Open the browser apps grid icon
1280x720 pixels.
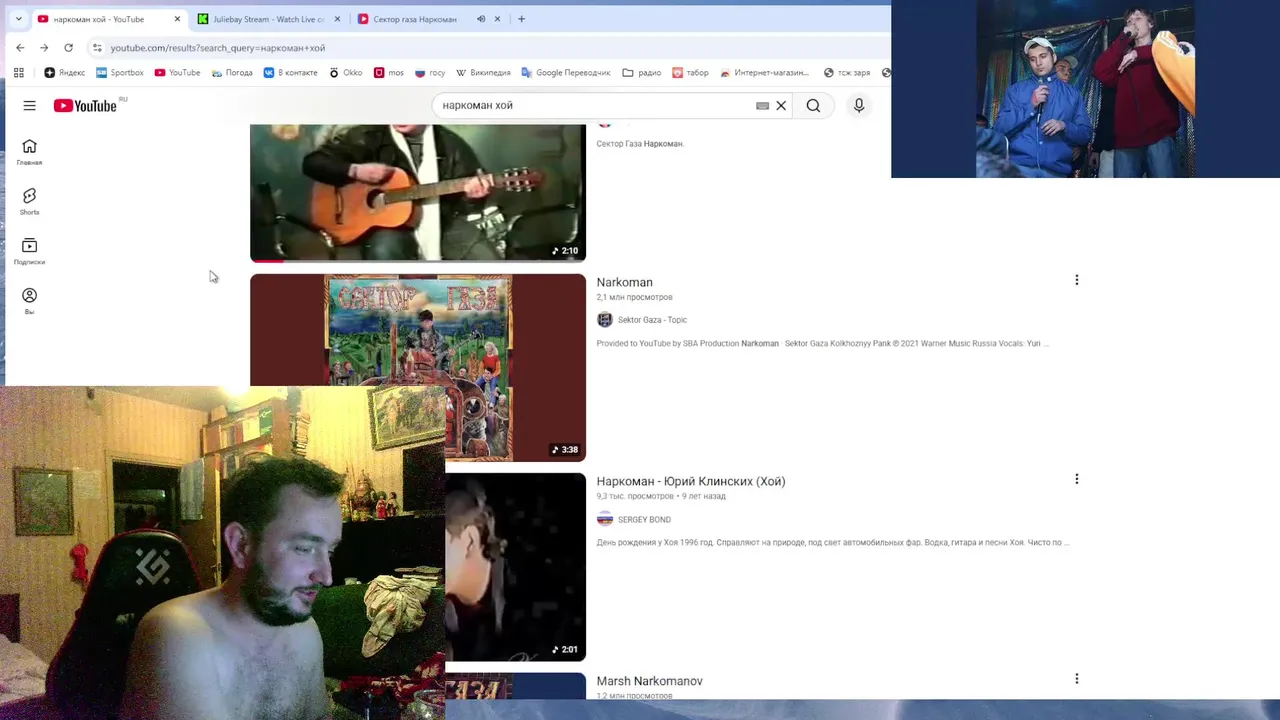tap(18, 72)
